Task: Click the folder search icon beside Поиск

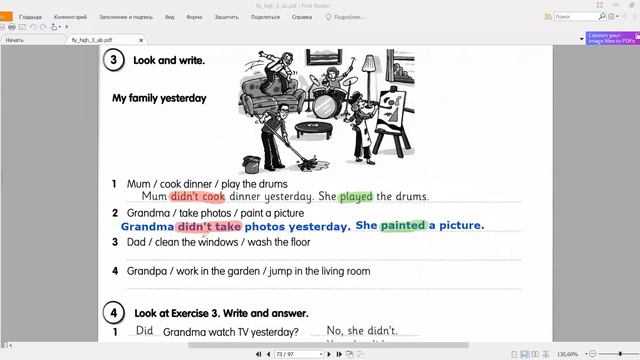Action: pyautogui.click(x=548, y=17)
